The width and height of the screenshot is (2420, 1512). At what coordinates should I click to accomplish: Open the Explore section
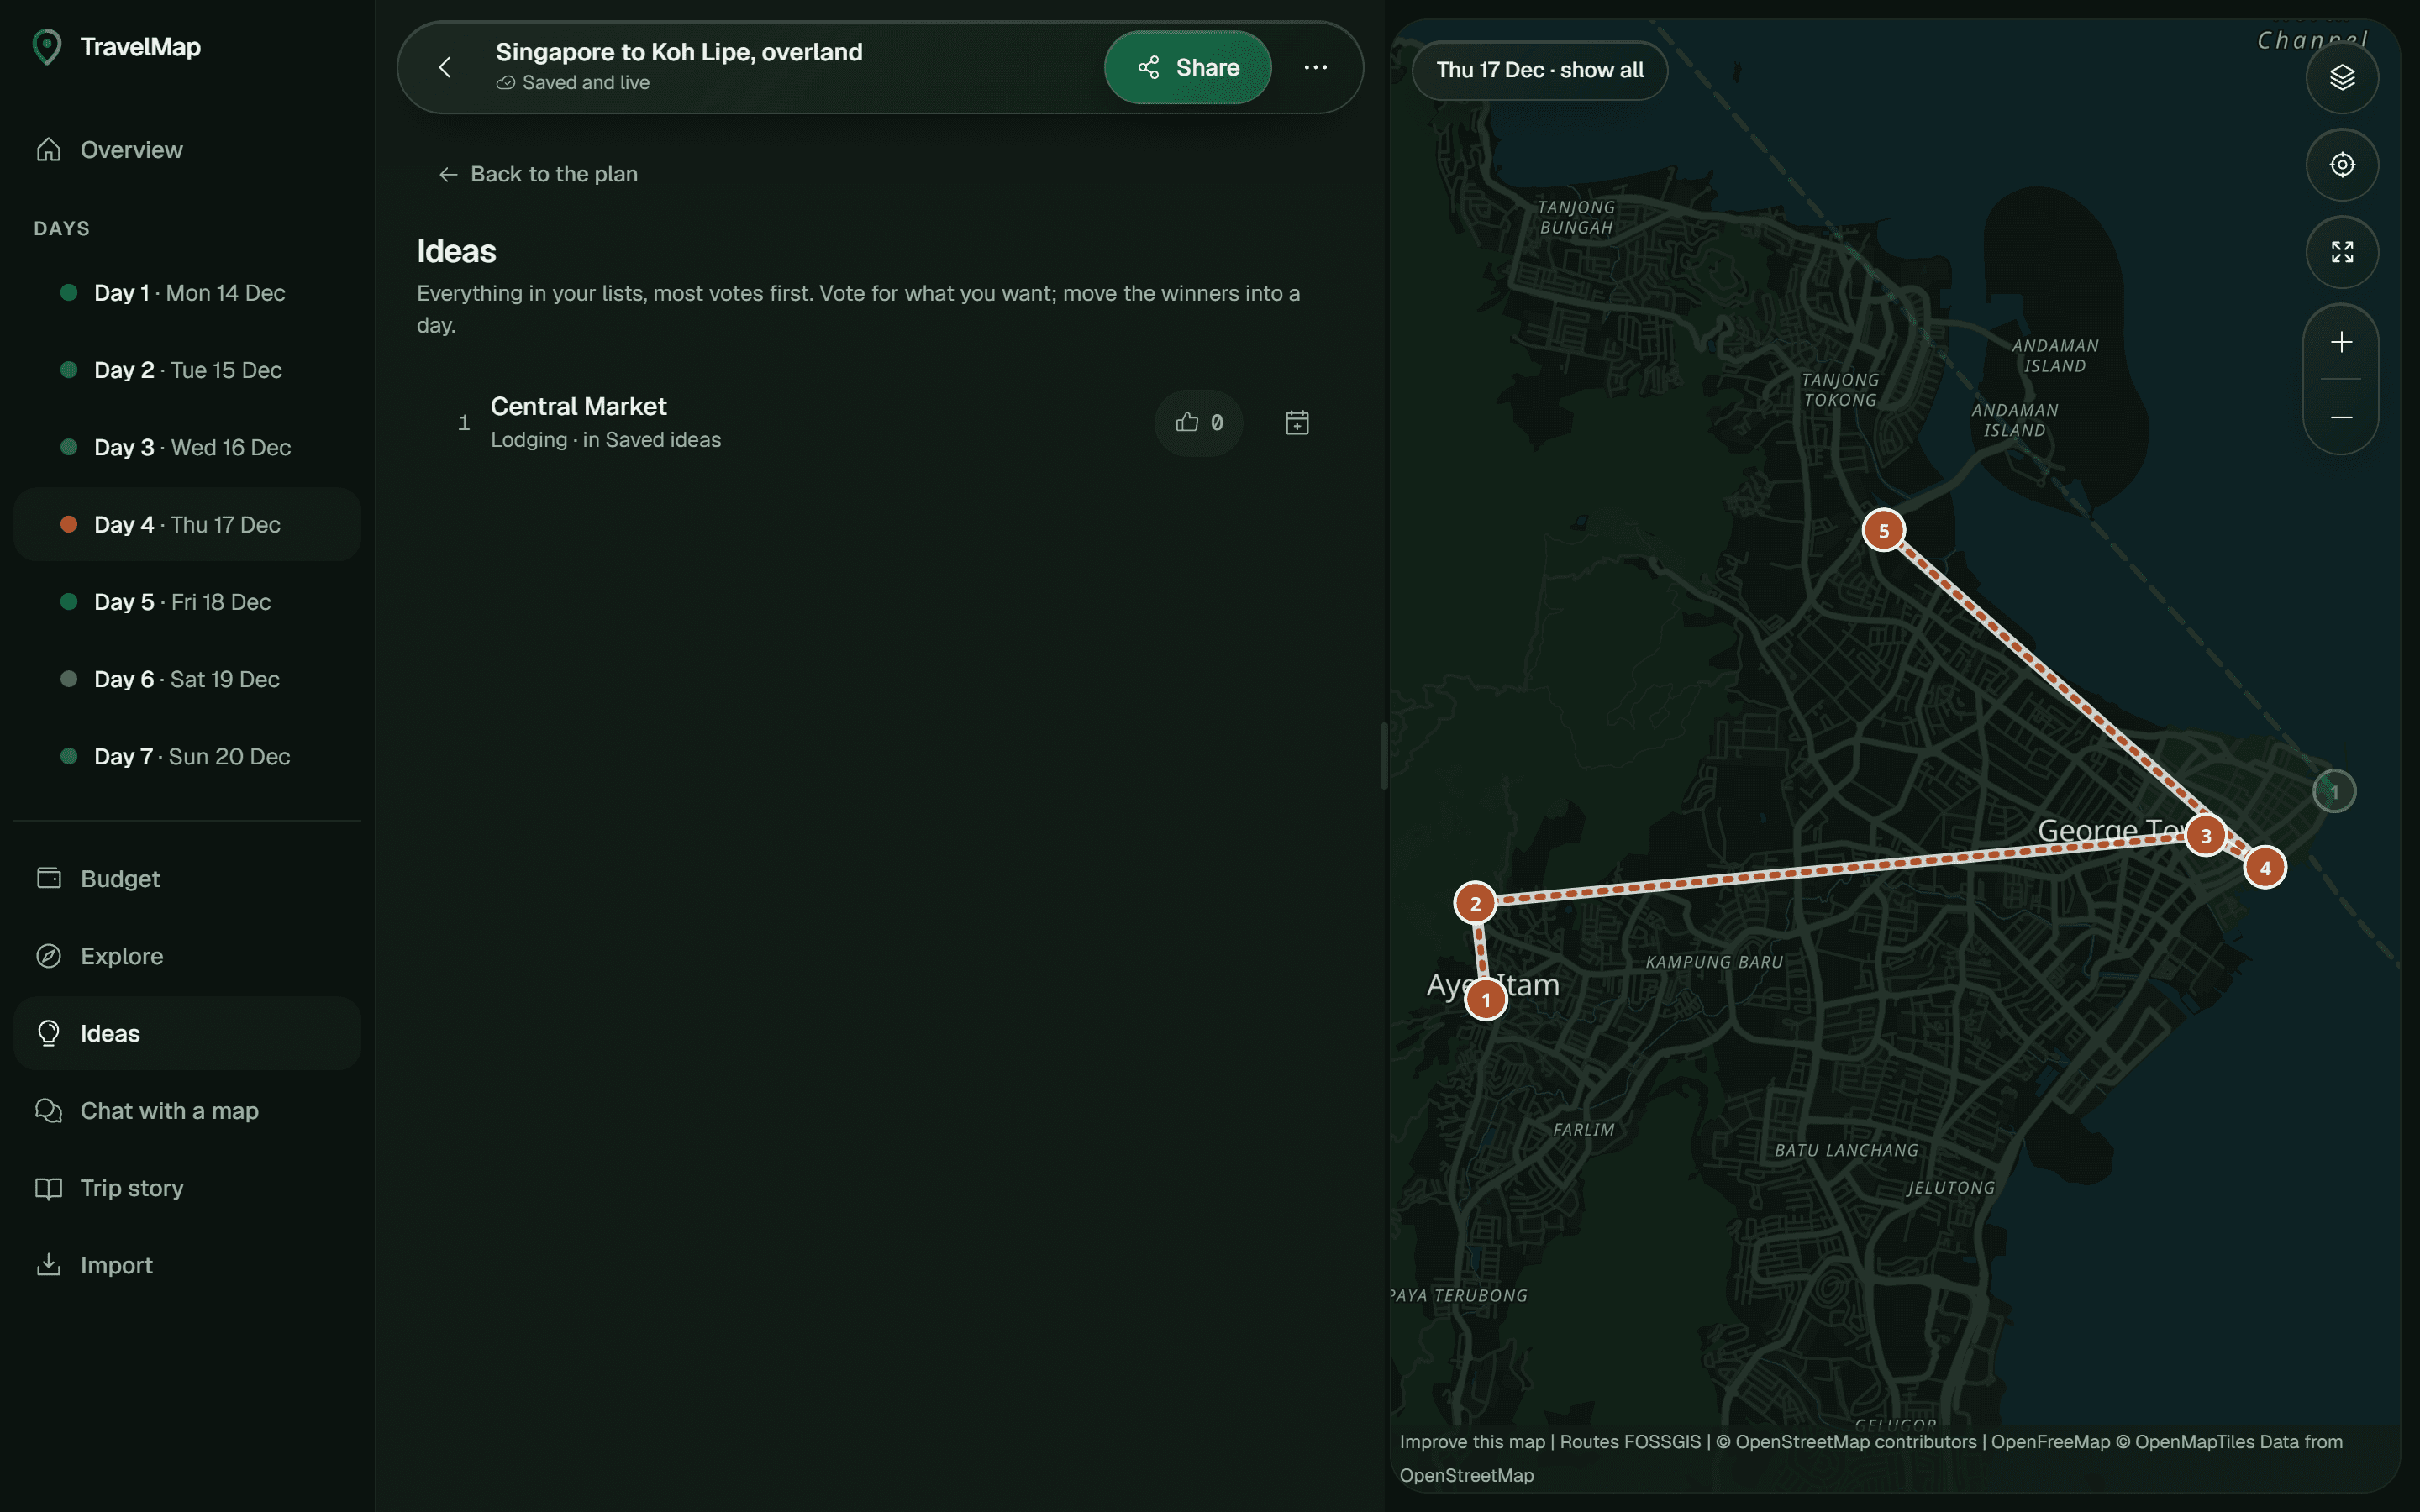(x=187, y=956)
